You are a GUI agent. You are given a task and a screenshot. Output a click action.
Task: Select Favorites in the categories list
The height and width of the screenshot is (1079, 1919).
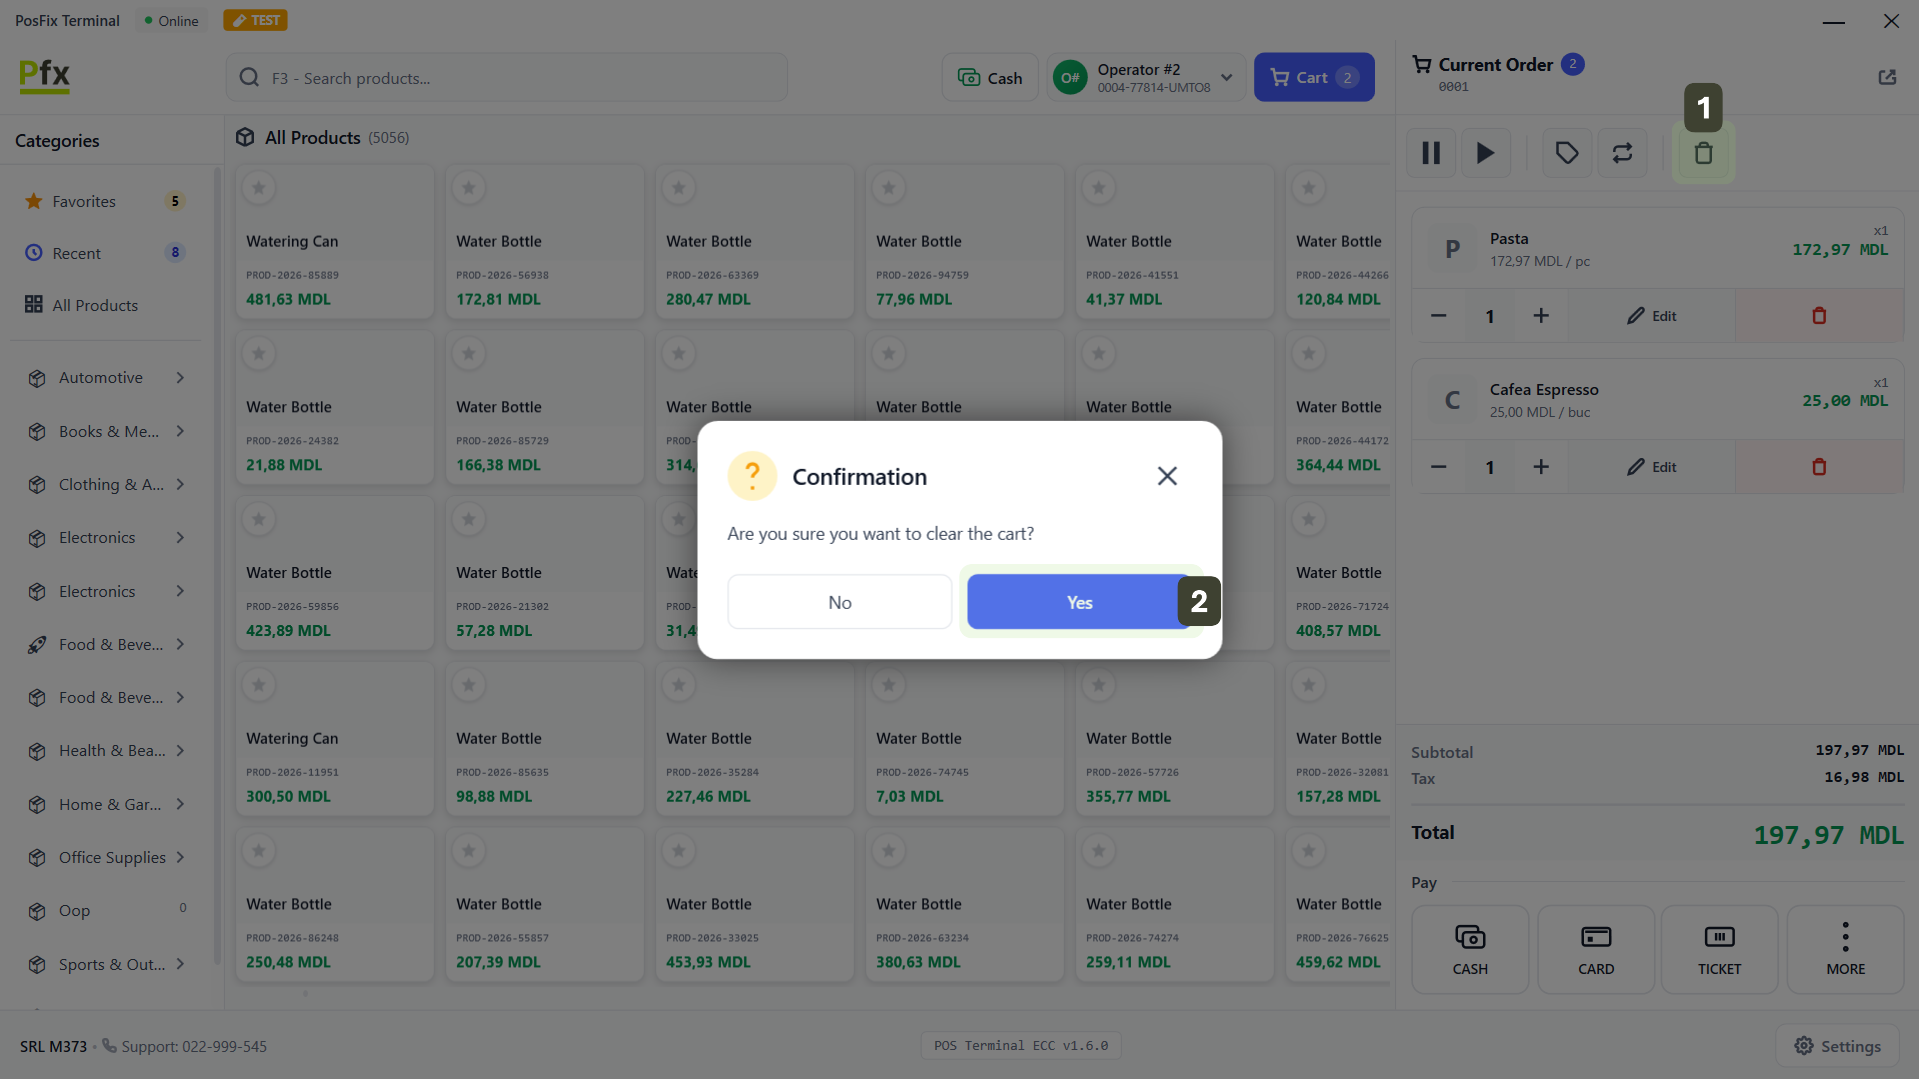[84, 201]
